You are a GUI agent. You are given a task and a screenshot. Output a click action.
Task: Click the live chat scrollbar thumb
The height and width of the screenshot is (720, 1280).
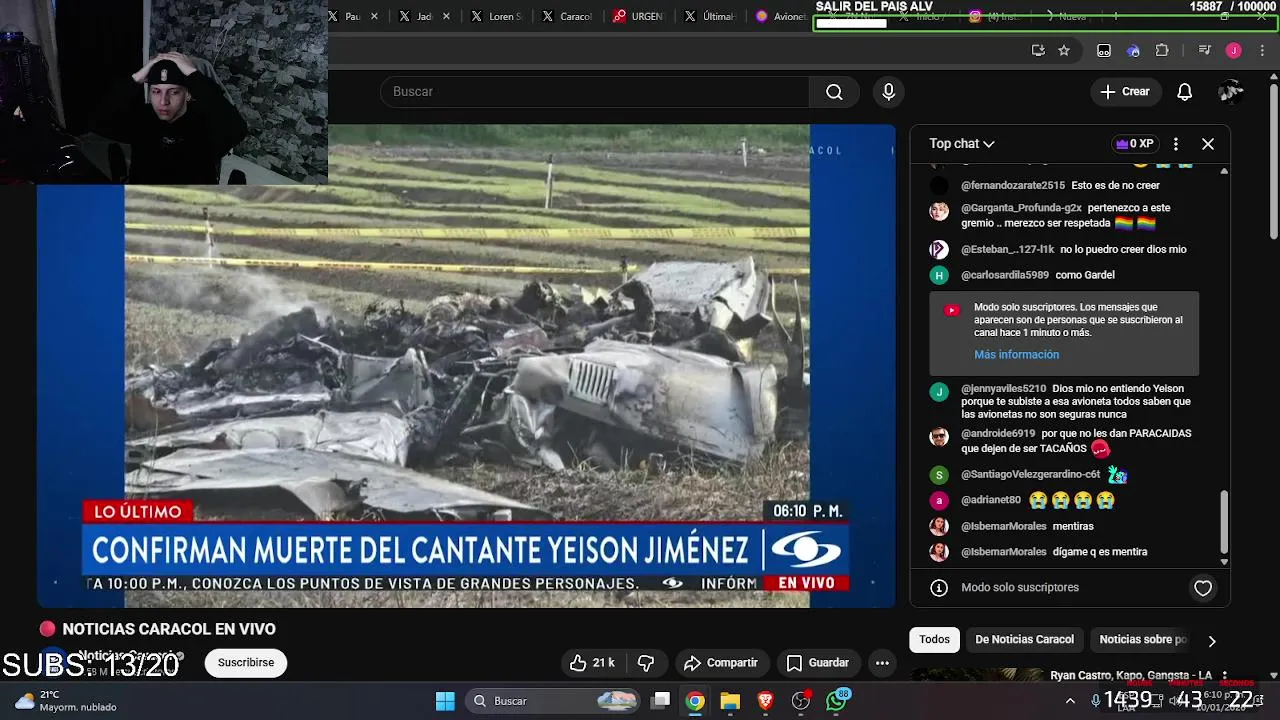click(x=1224, y=523)
